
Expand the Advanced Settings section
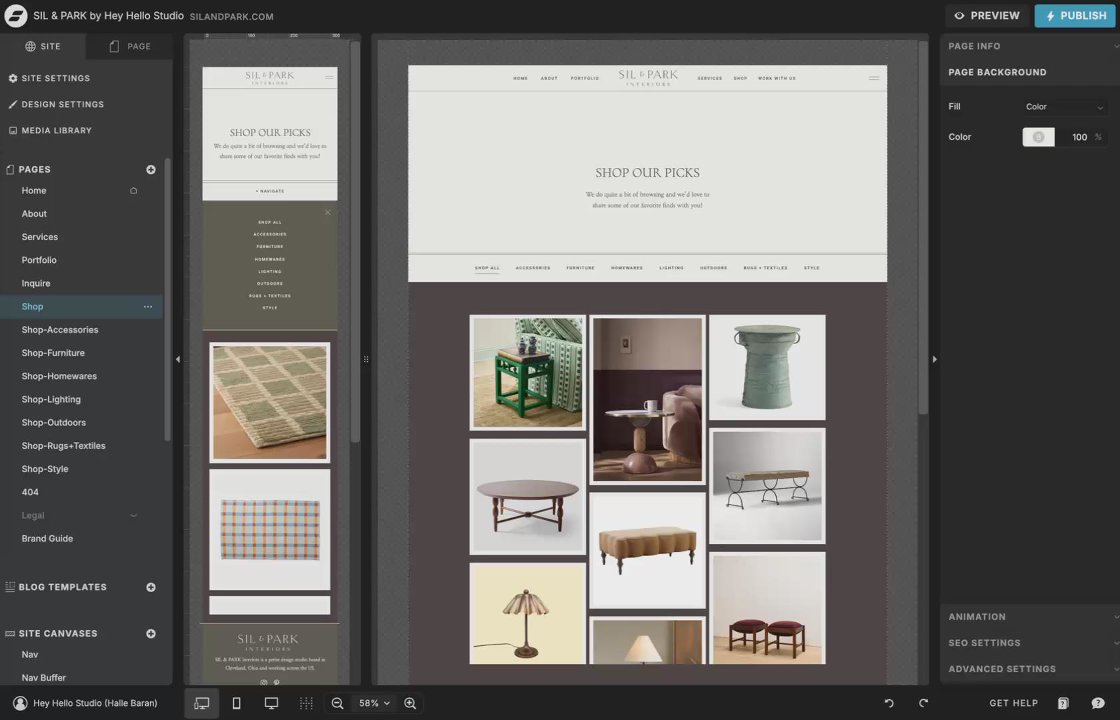pyautogui.click(x=1029, y=669)
